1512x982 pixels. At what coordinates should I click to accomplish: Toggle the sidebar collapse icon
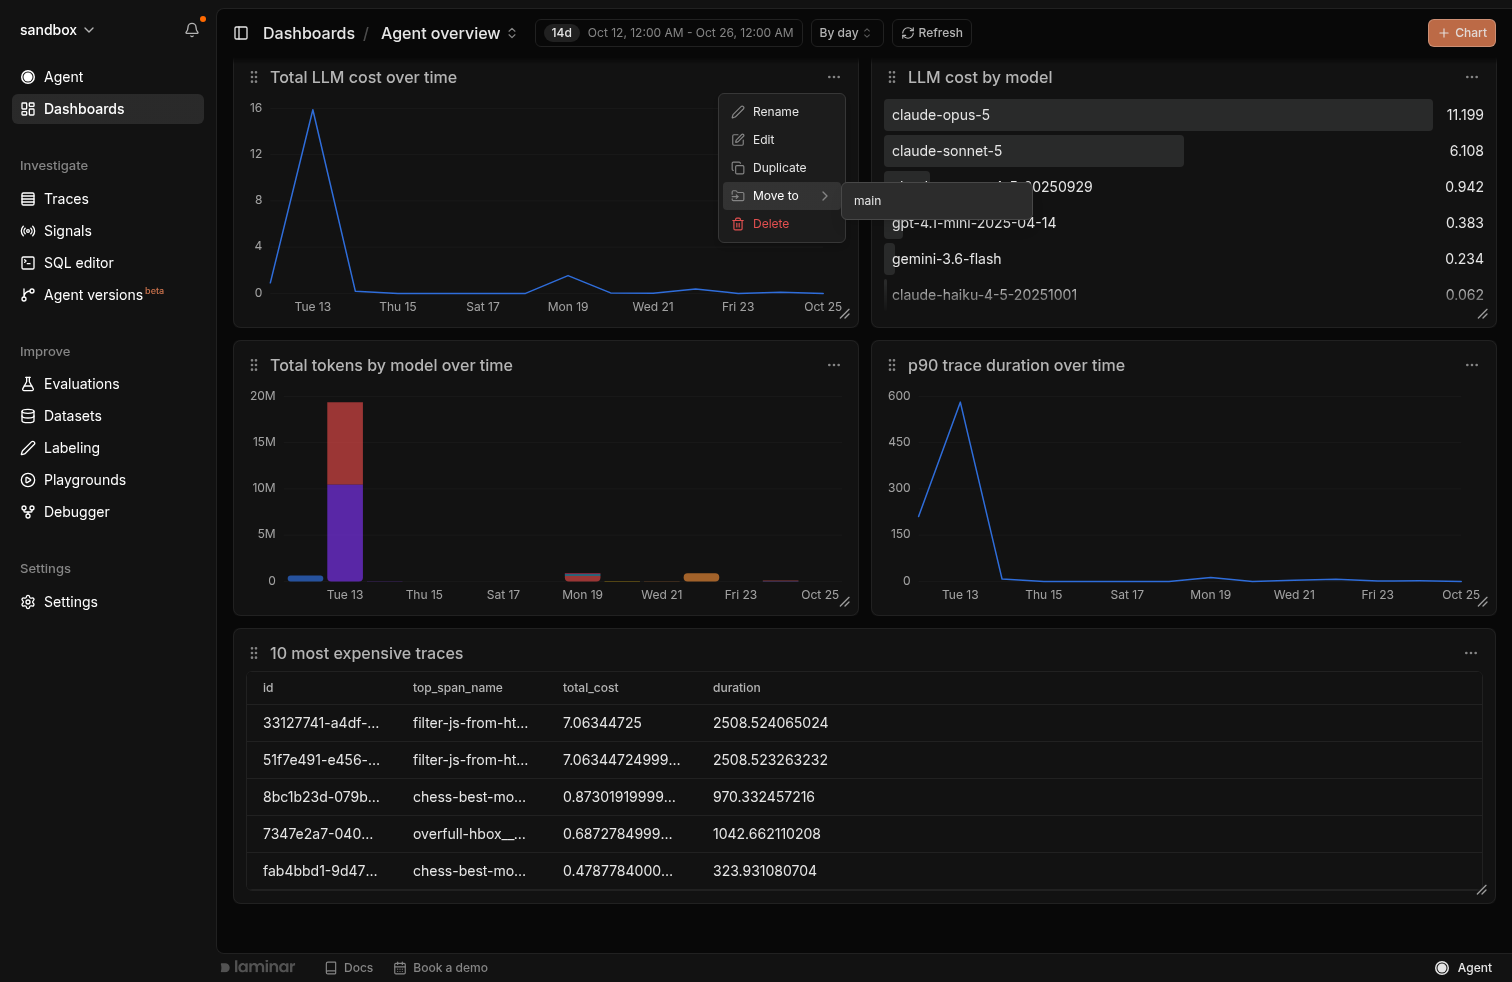[x=241, y=33]
